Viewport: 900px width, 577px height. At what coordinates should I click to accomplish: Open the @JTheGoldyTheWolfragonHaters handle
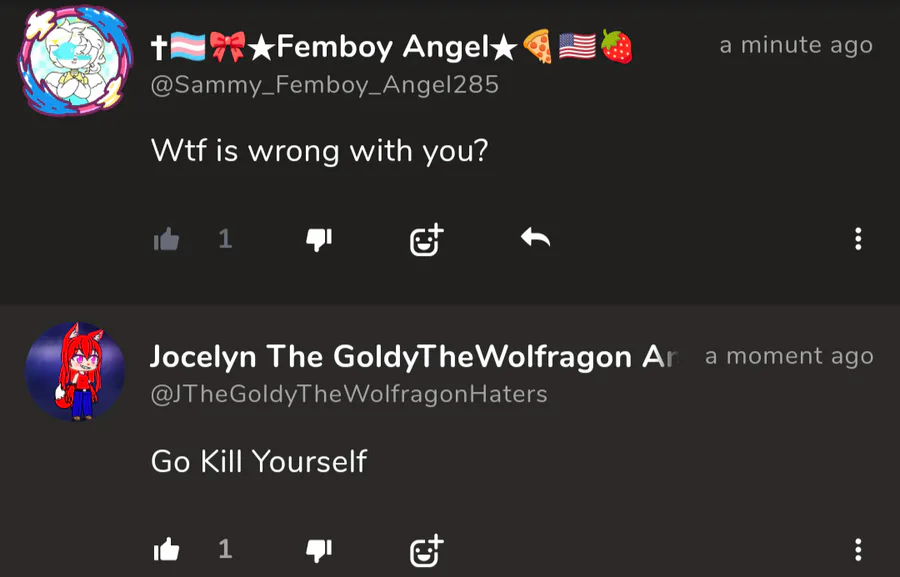pos(349,394)
